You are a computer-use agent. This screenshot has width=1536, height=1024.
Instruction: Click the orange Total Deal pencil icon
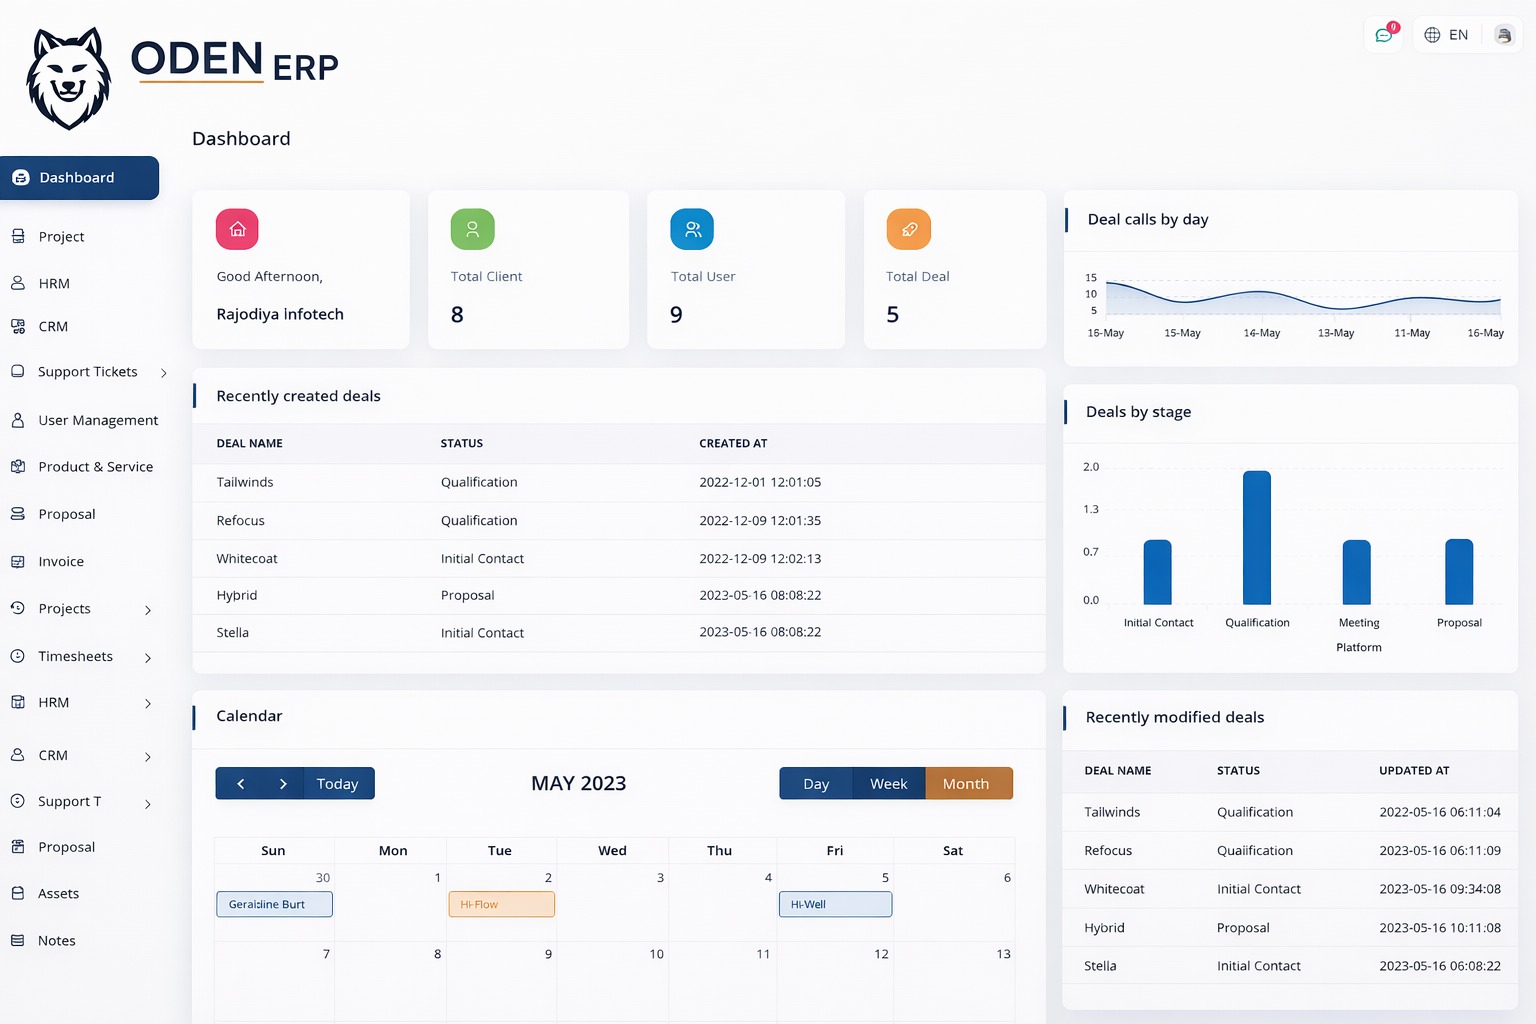[908, 229]
